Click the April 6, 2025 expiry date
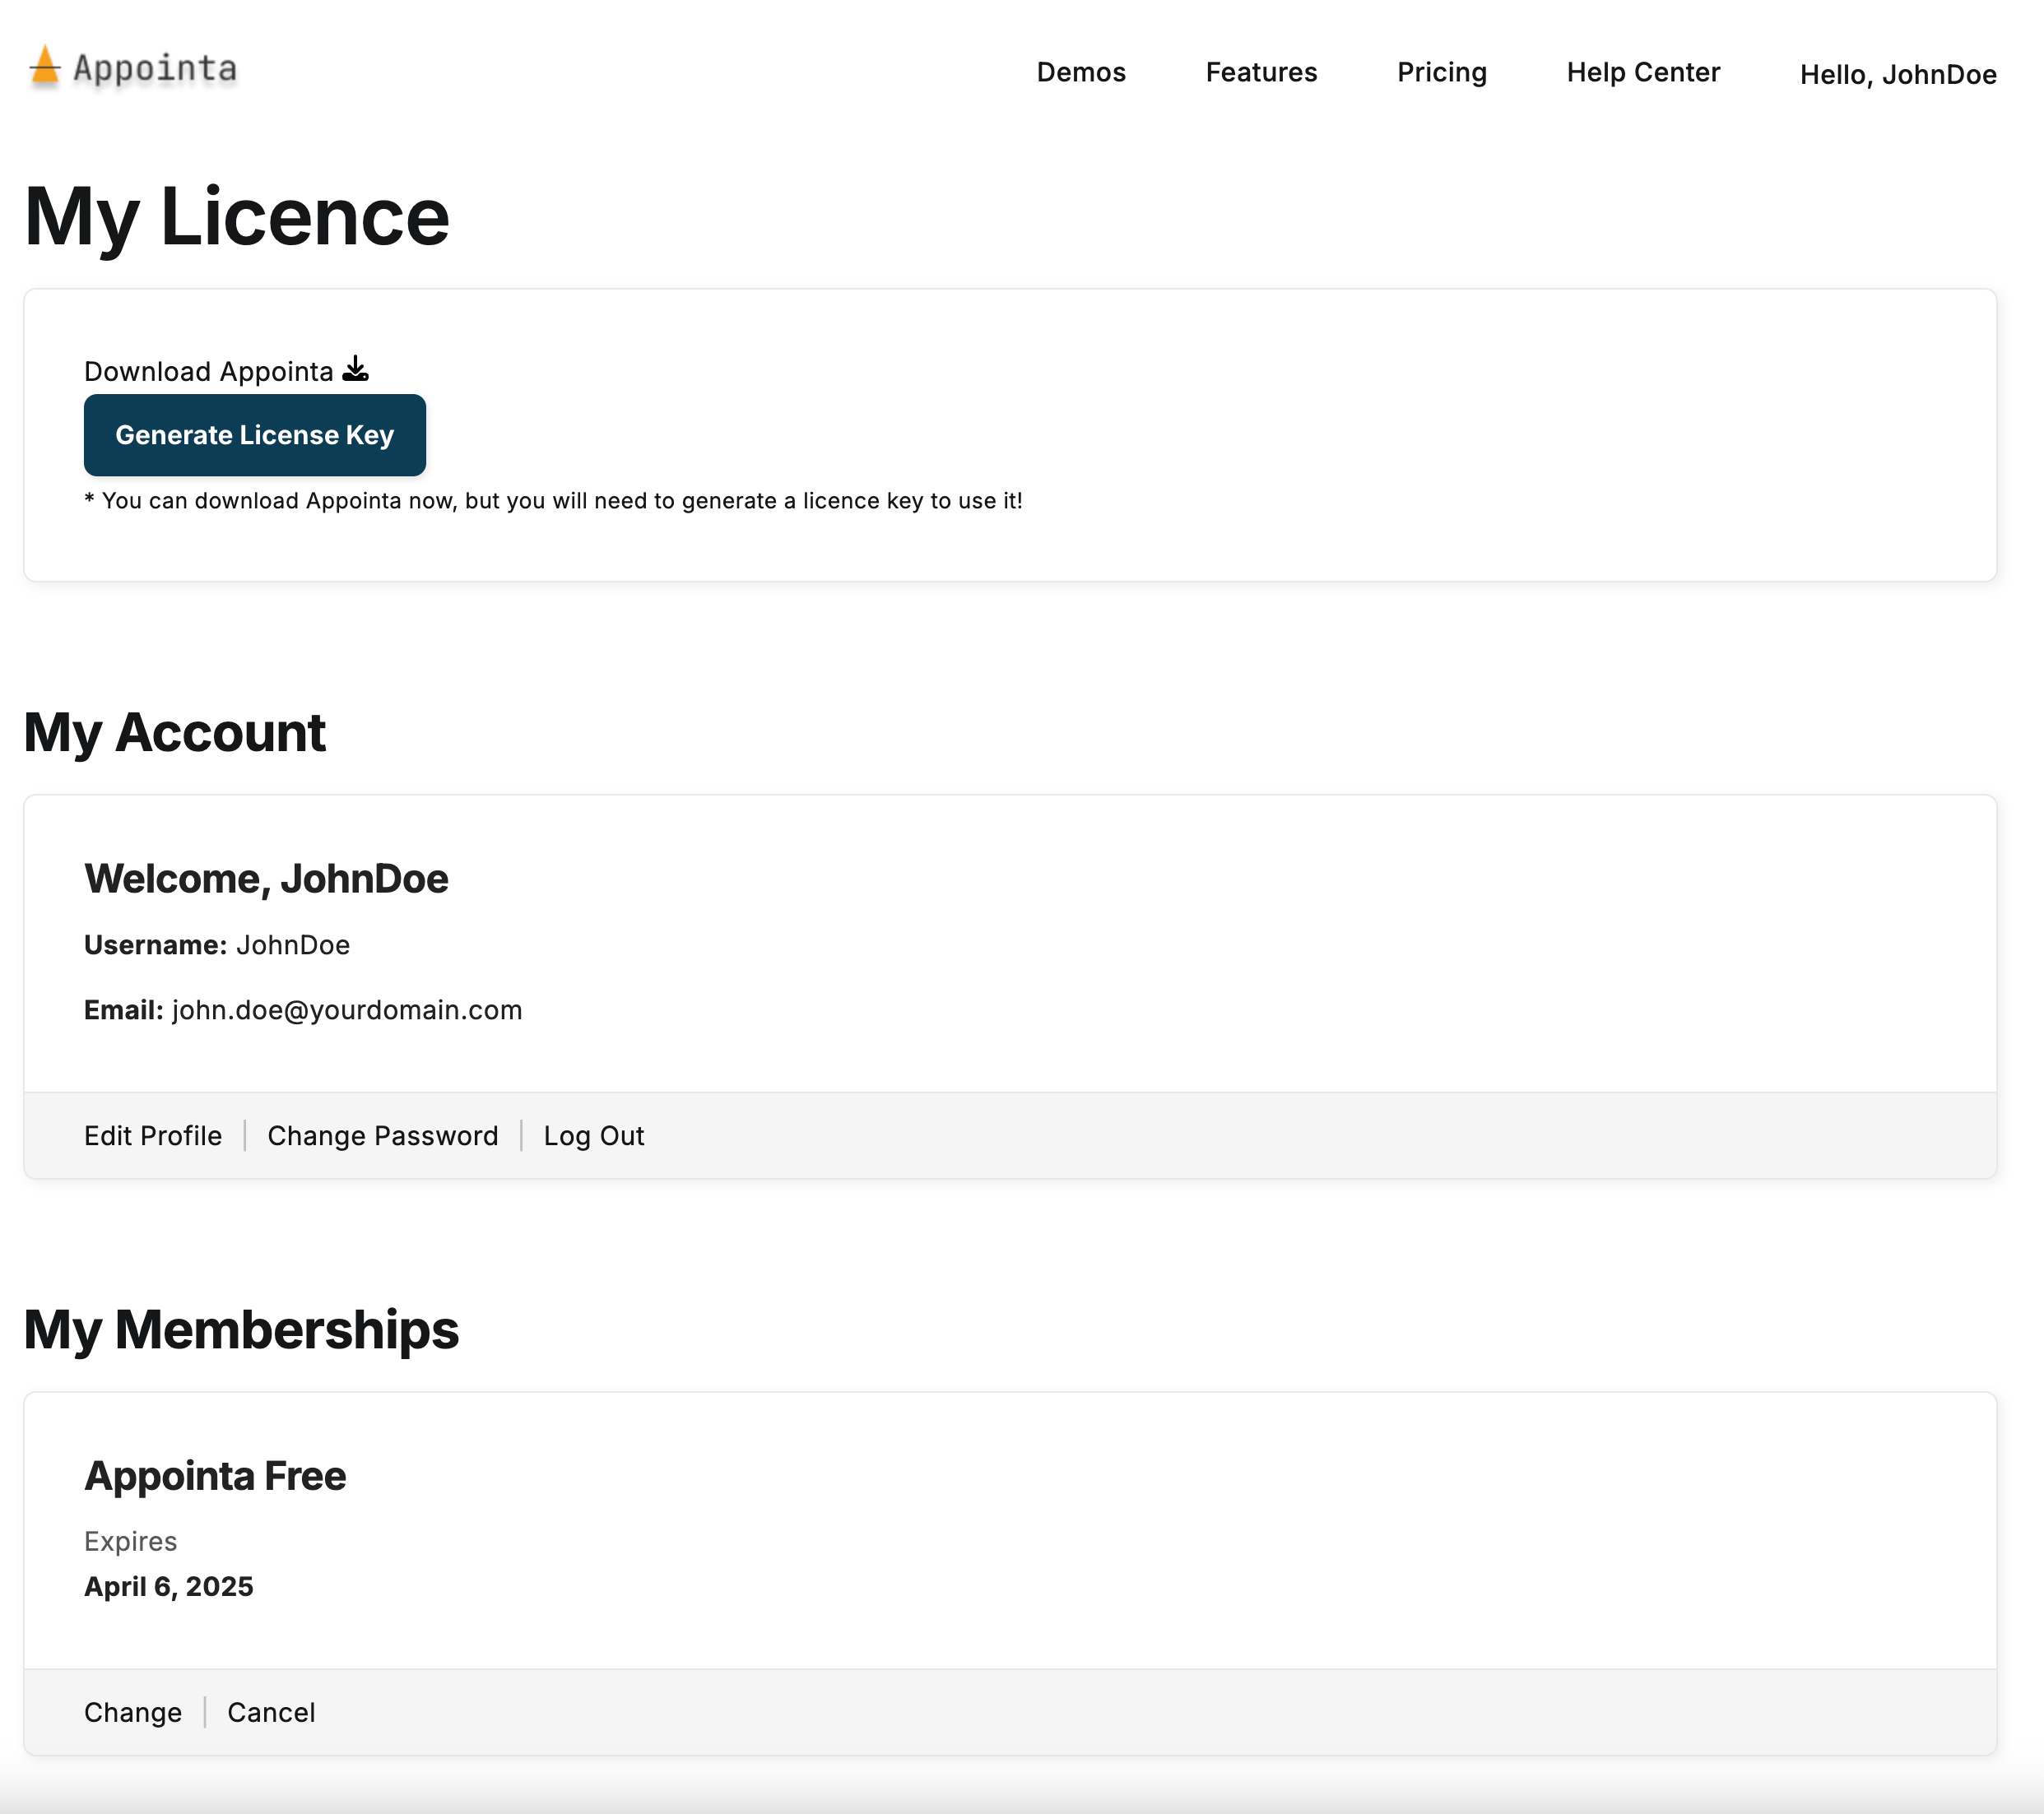2044x1814 pixels. (x=169, y=1587)
